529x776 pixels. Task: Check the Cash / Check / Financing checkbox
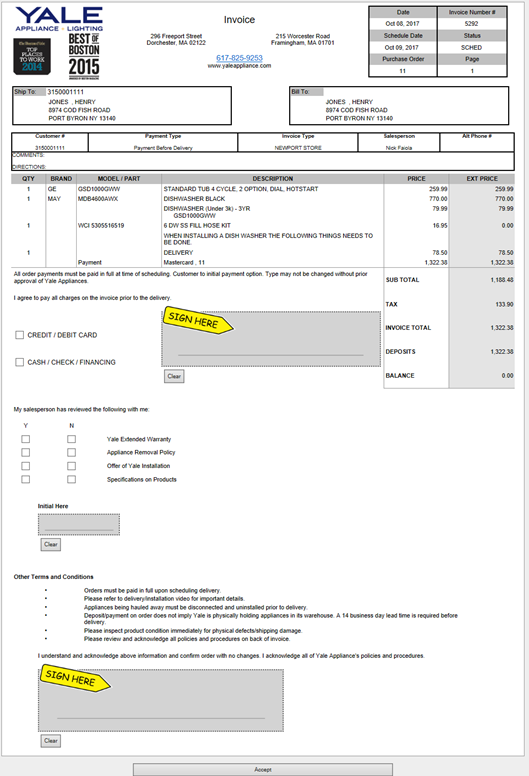pyautogui.click(x=20, y=362)
